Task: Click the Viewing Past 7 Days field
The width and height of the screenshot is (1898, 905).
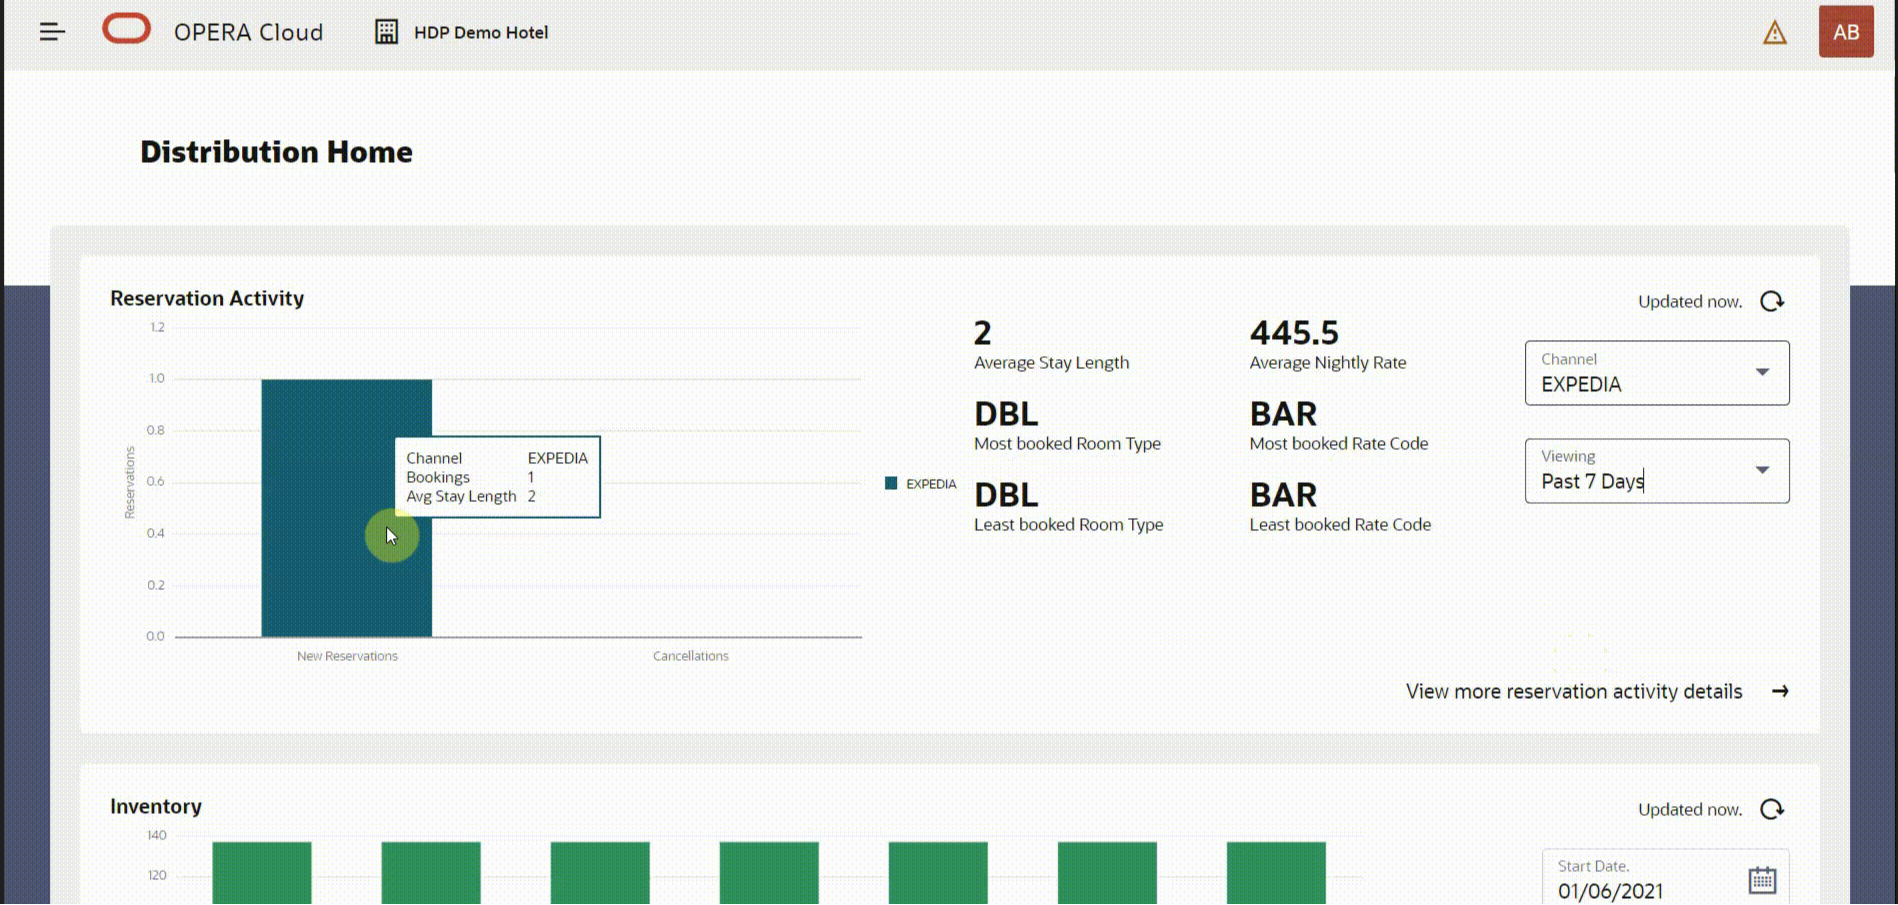Action: 1657,471
